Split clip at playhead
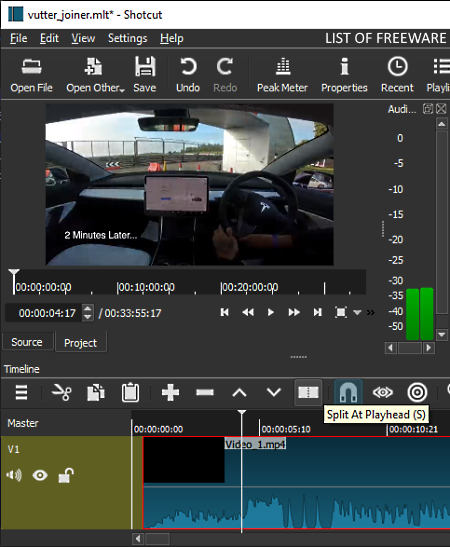The width and height of the screenshot is (450, 547). [x=308, y=392]
